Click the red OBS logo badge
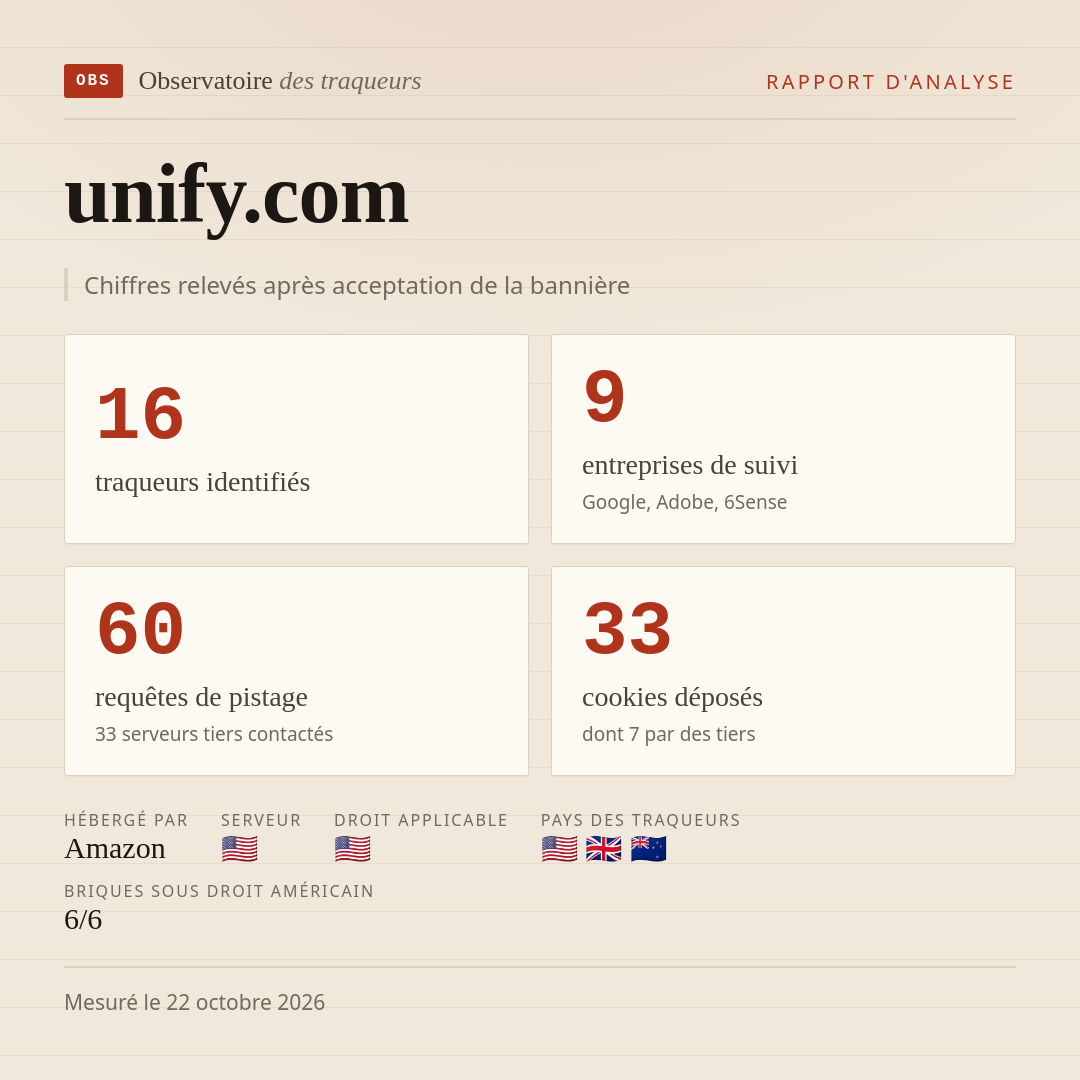Viewport: 1080px width, 1080px height. pos(94,81)
